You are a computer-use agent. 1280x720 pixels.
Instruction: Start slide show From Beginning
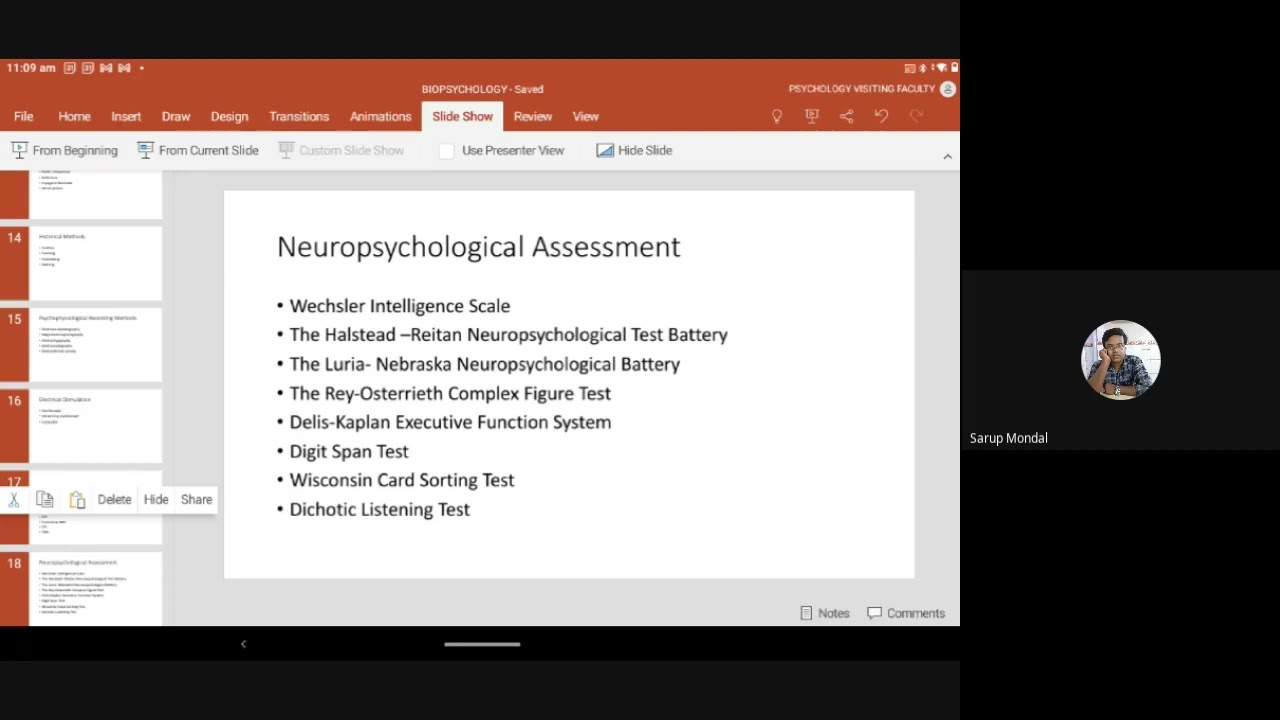pos(64,150)
